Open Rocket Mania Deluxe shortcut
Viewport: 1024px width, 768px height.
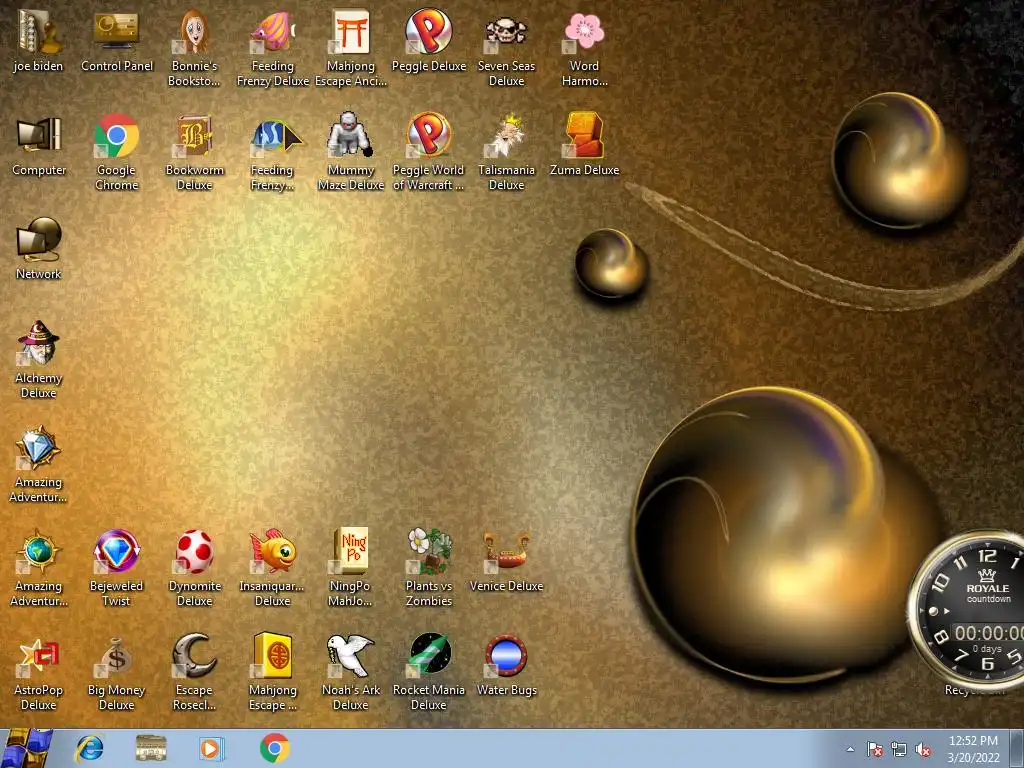coord(428,673)
